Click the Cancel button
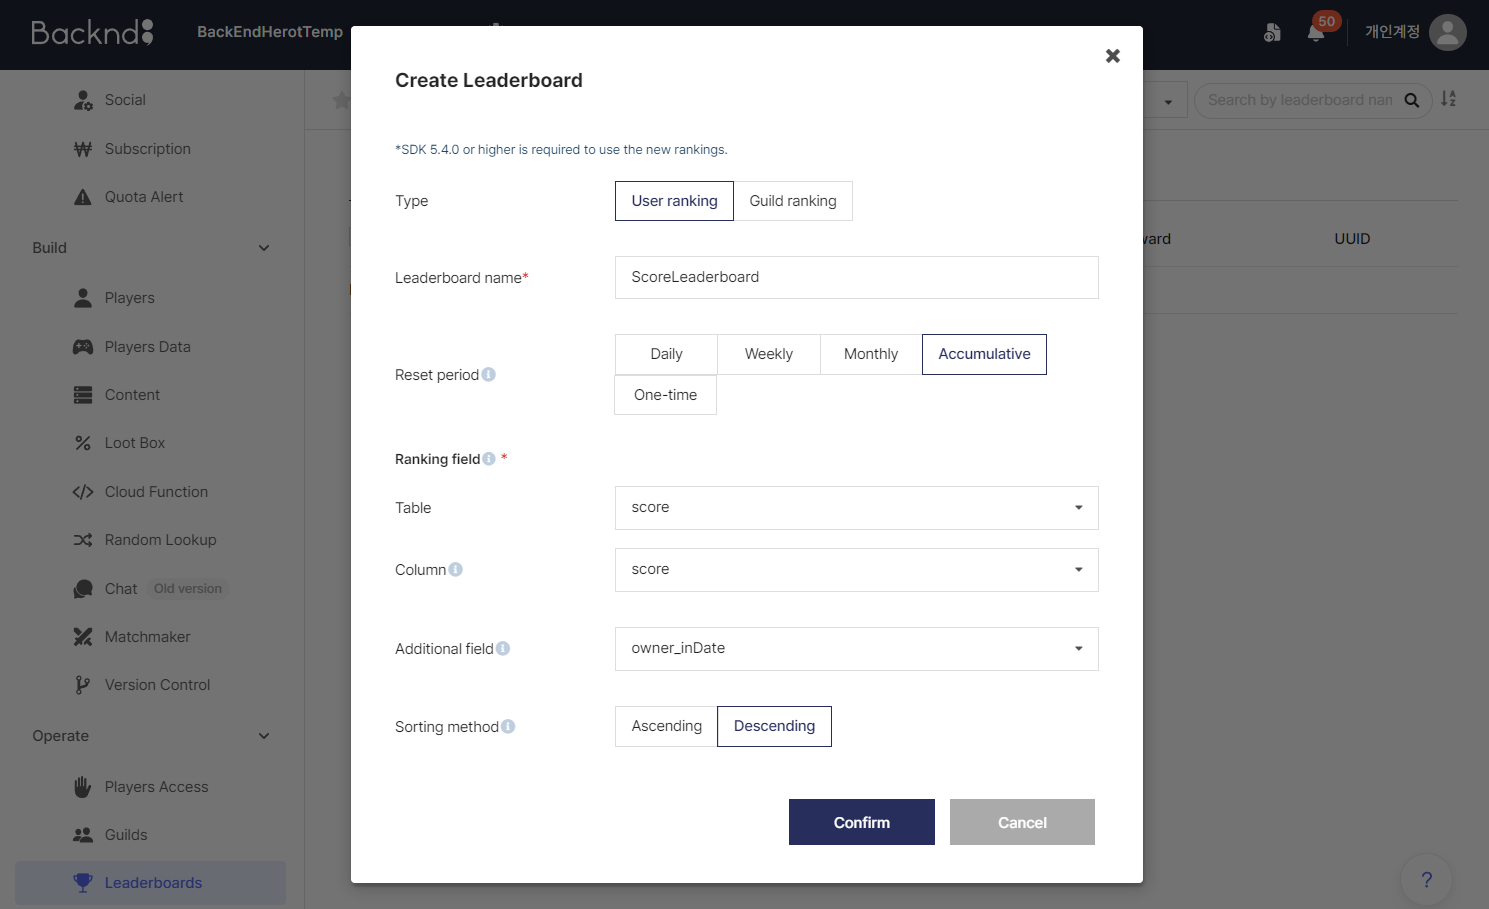 point(1022,822)
